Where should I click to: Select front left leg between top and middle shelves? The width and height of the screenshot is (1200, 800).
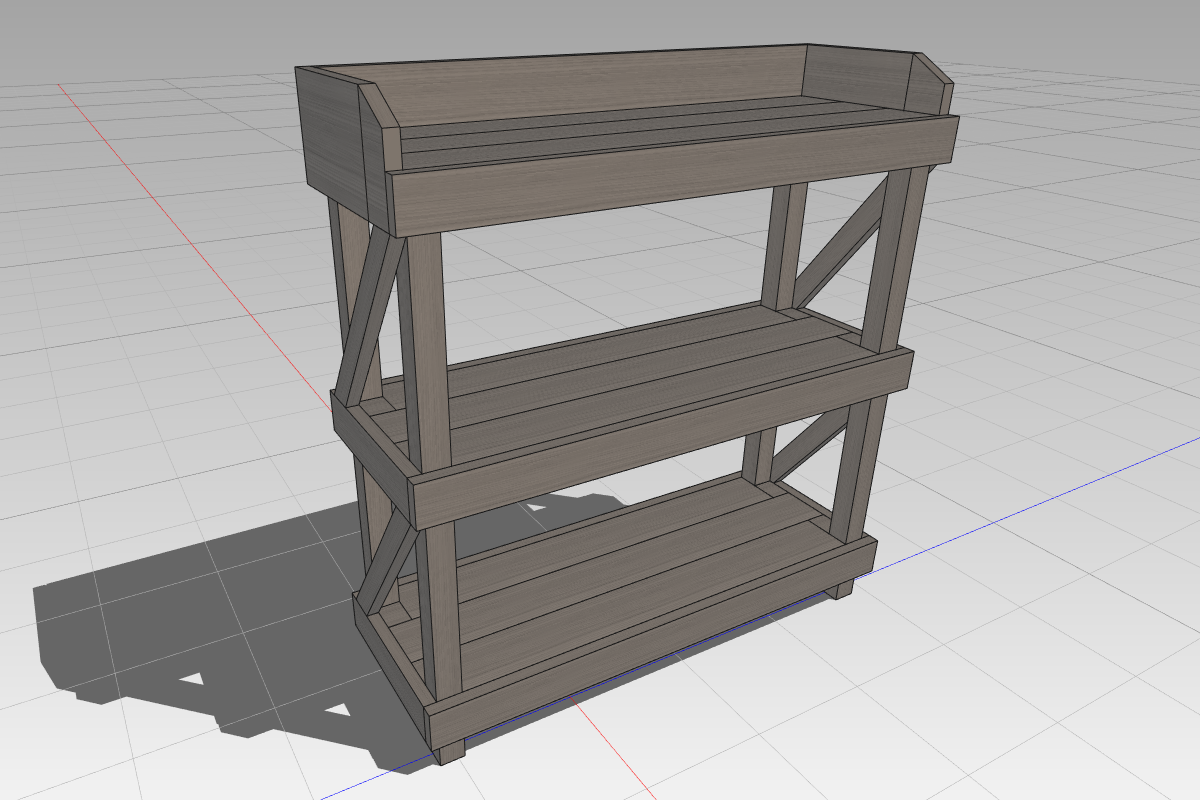tap(424, 350)
